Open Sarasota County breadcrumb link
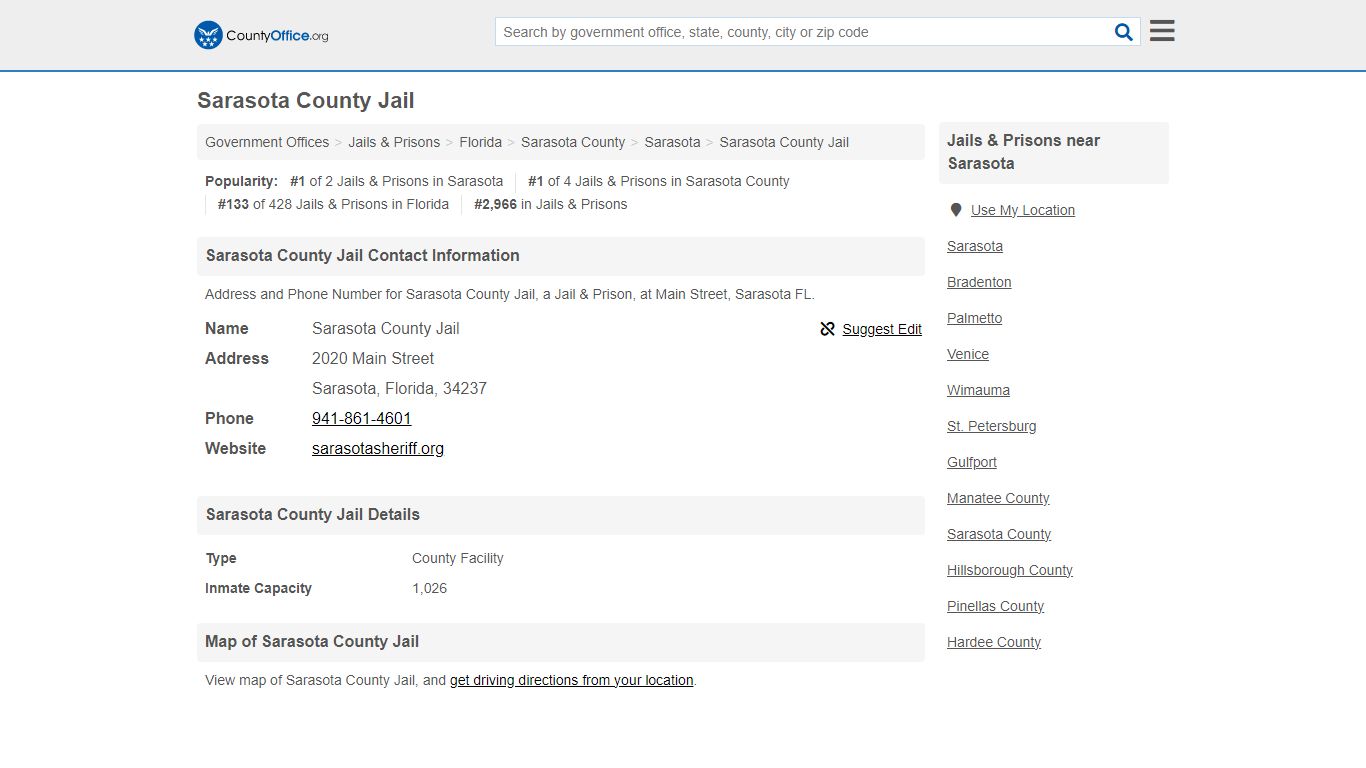The height and width of the screenshot is (768, 1366). 573,142
